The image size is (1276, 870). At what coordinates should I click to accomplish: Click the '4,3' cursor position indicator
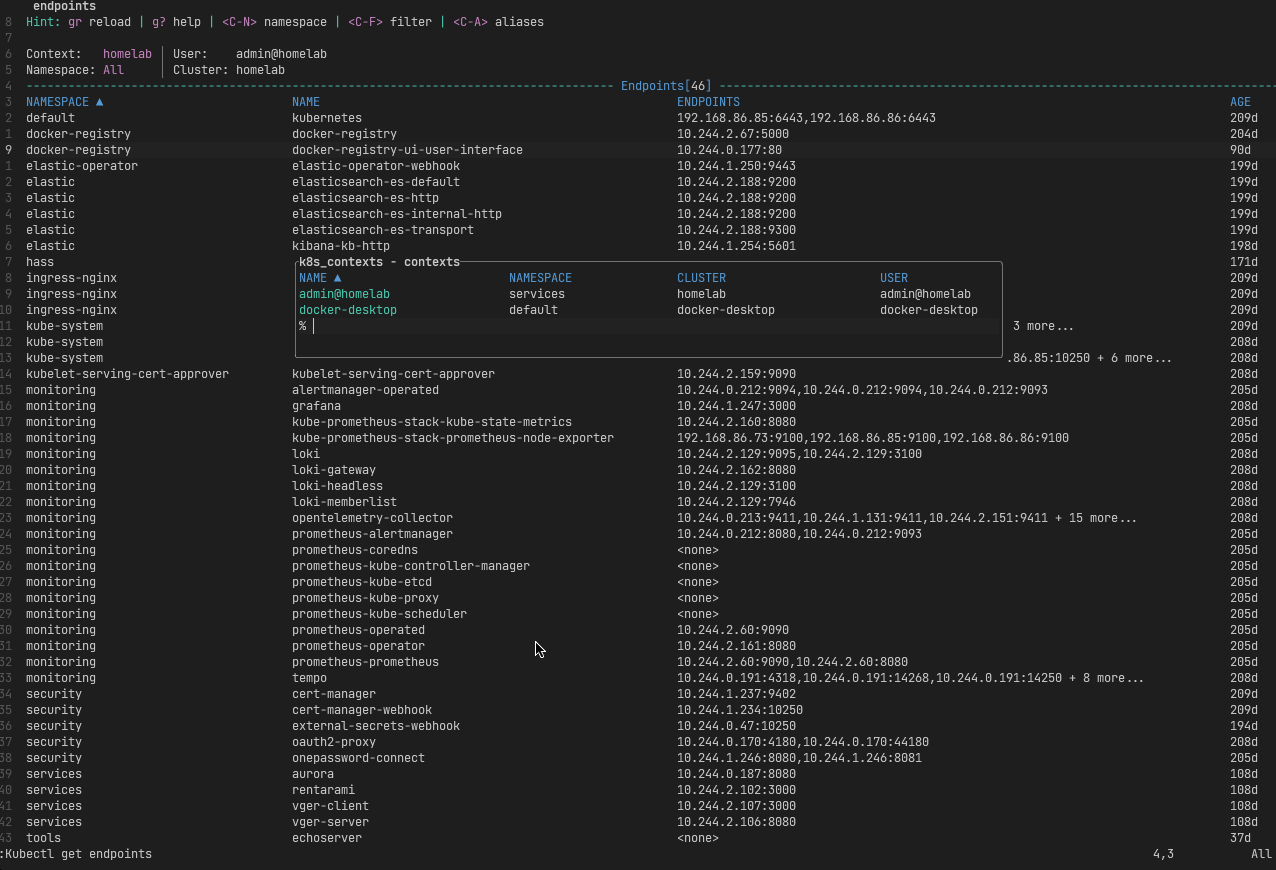[1163, 854]
